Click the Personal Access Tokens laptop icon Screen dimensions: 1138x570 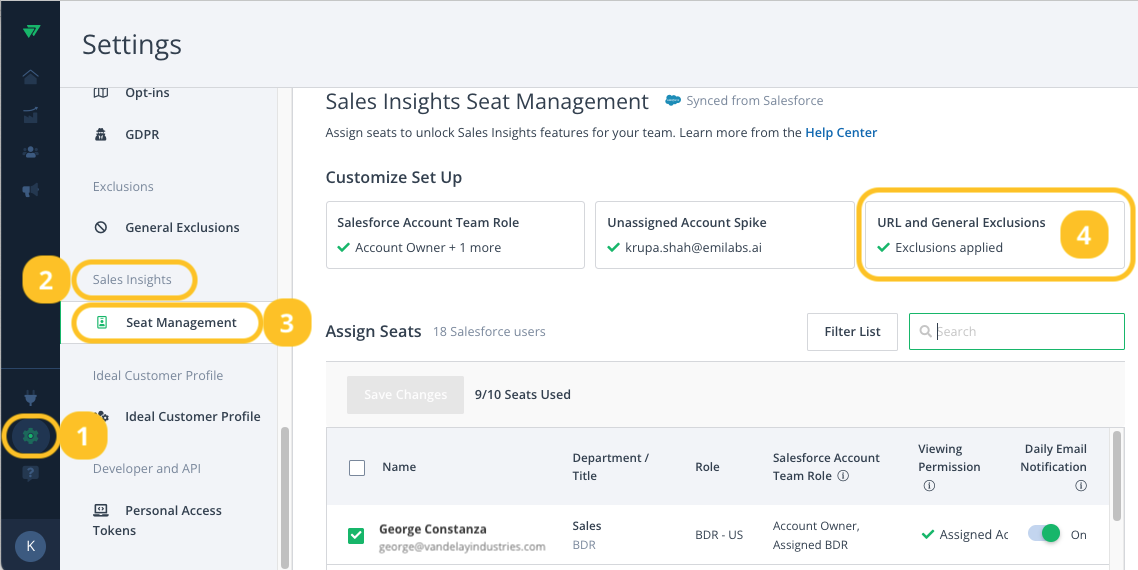pyautogui.click(x=101, y=510)
